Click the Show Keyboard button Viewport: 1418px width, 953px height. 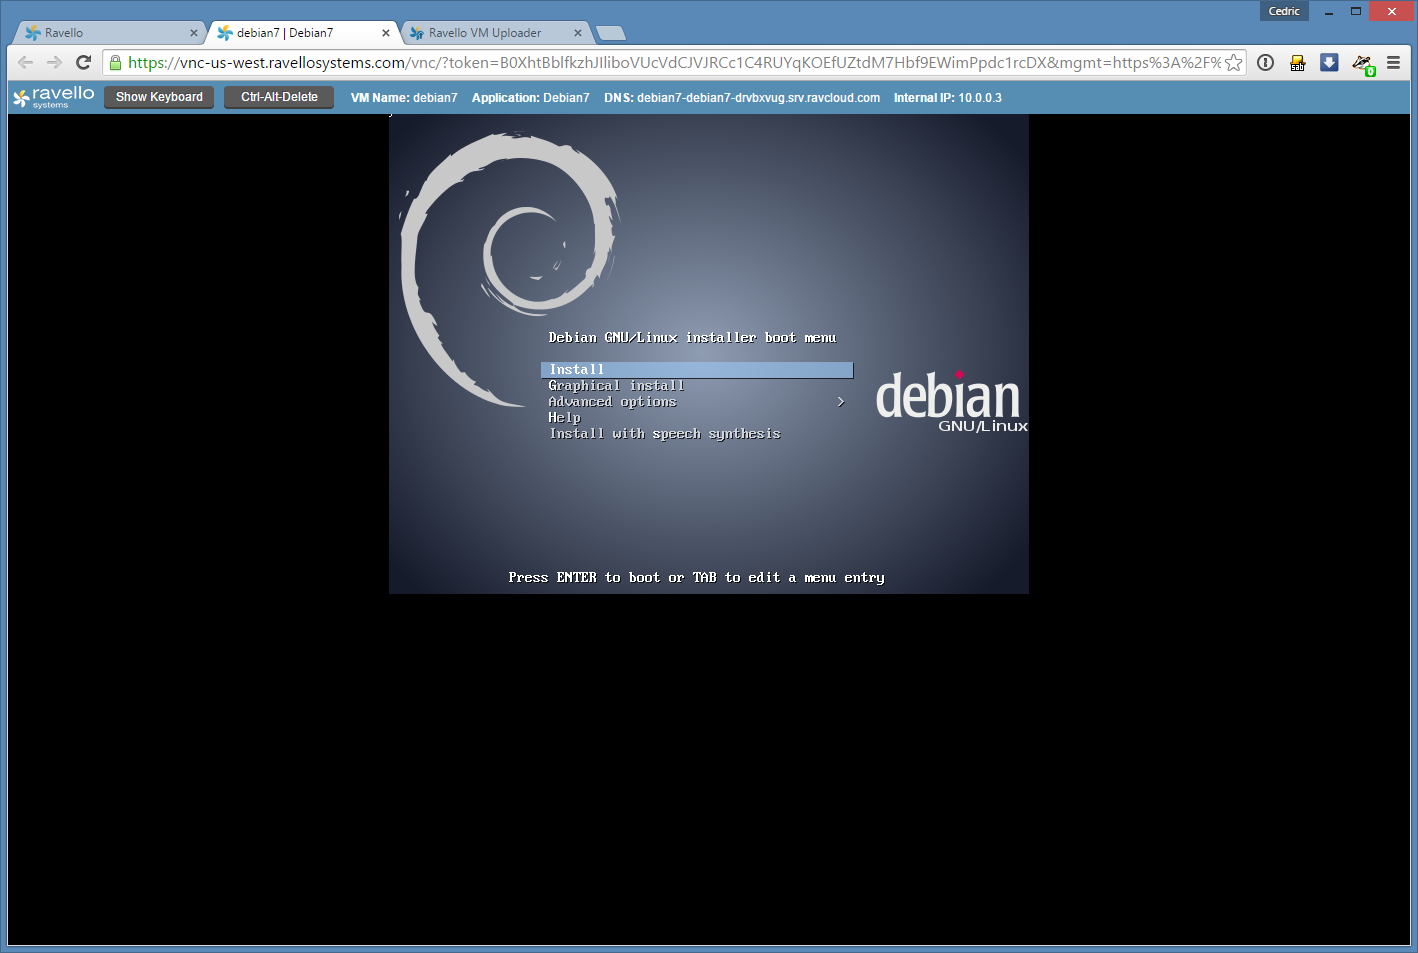click(x=159, y=97)
